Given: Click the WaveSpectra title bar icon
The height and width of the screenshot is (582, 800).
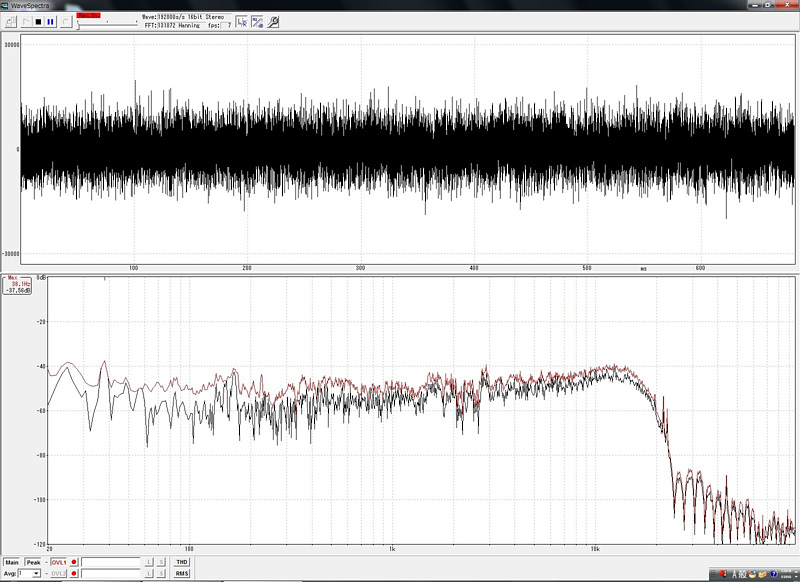Looking at the screenshot, I should point(5,5).
